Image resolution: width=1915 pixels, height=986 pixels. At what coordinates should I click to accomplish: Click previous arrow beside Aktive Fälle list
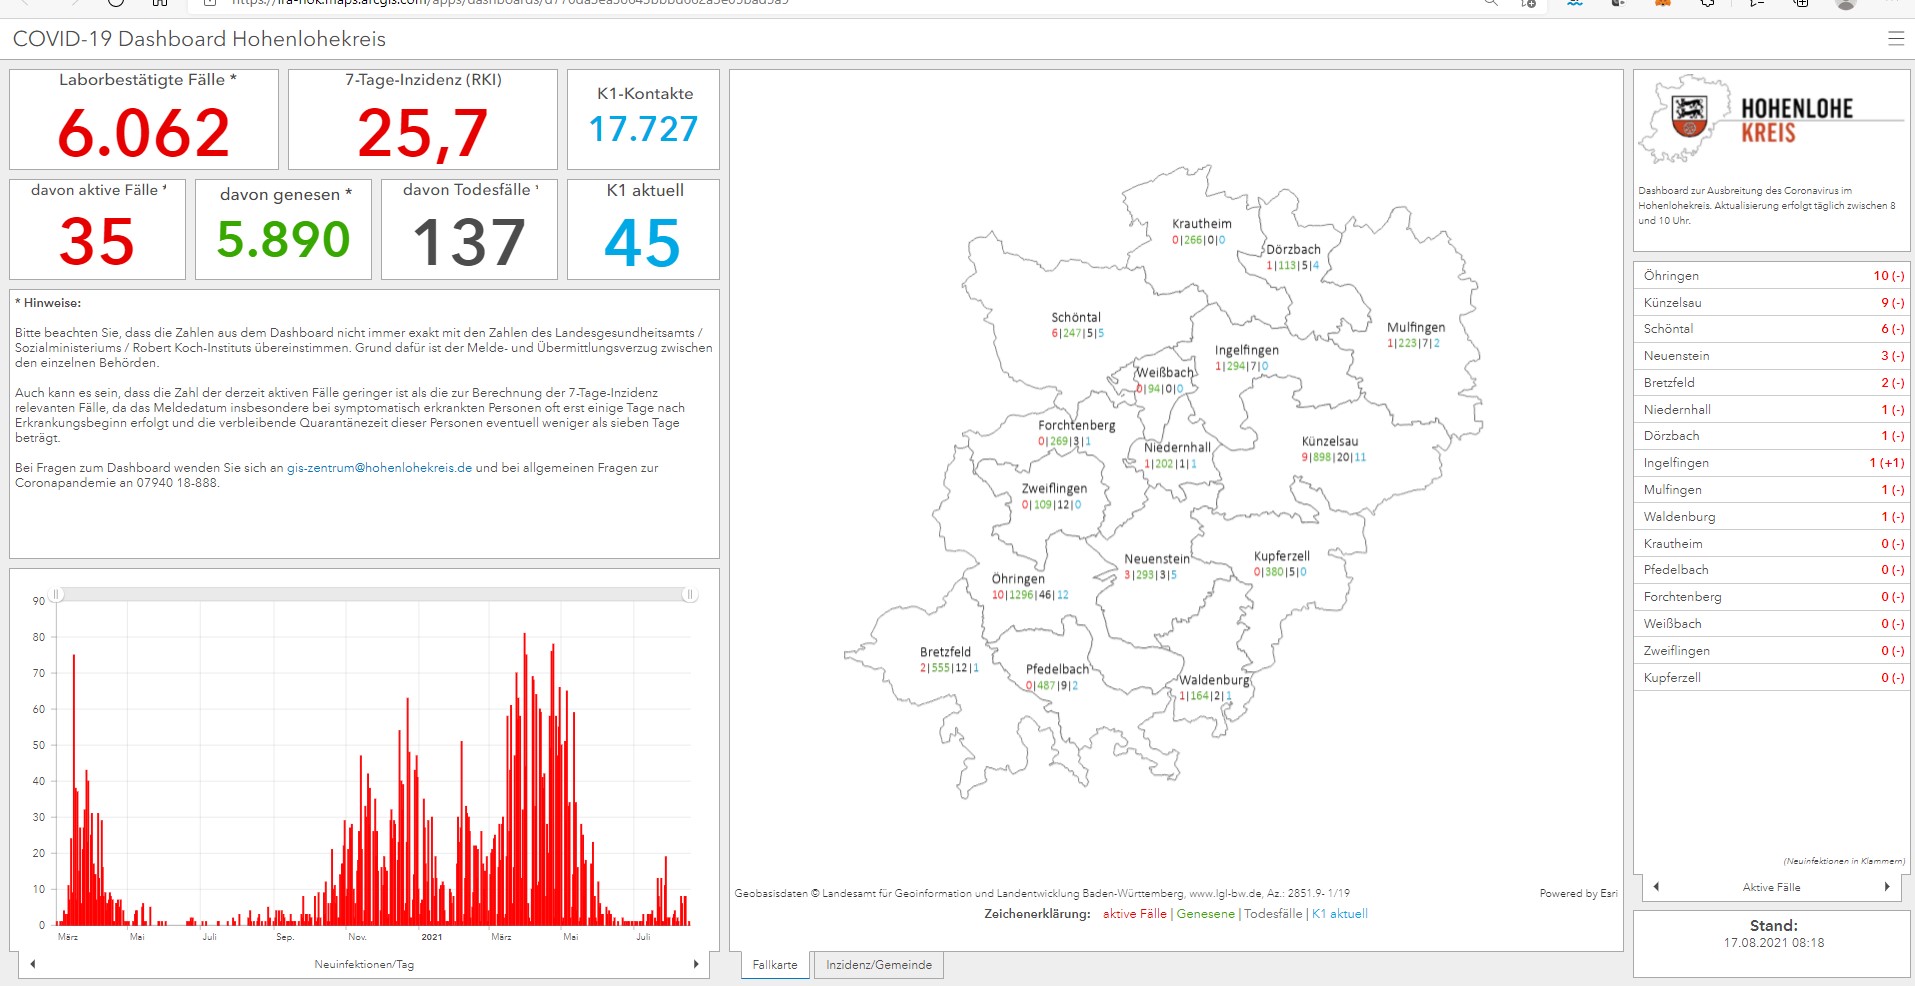click(x=1656, y=887)
